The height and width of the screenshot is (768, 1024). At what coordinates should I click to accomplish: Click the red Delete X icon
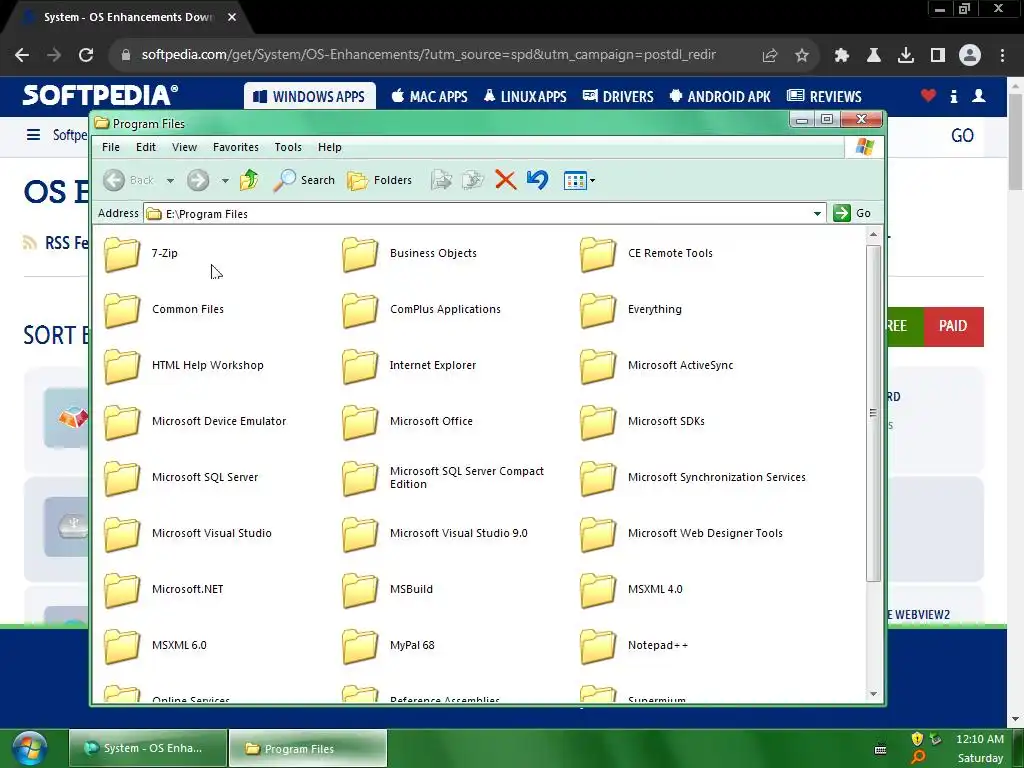click(x=505, y=180)
